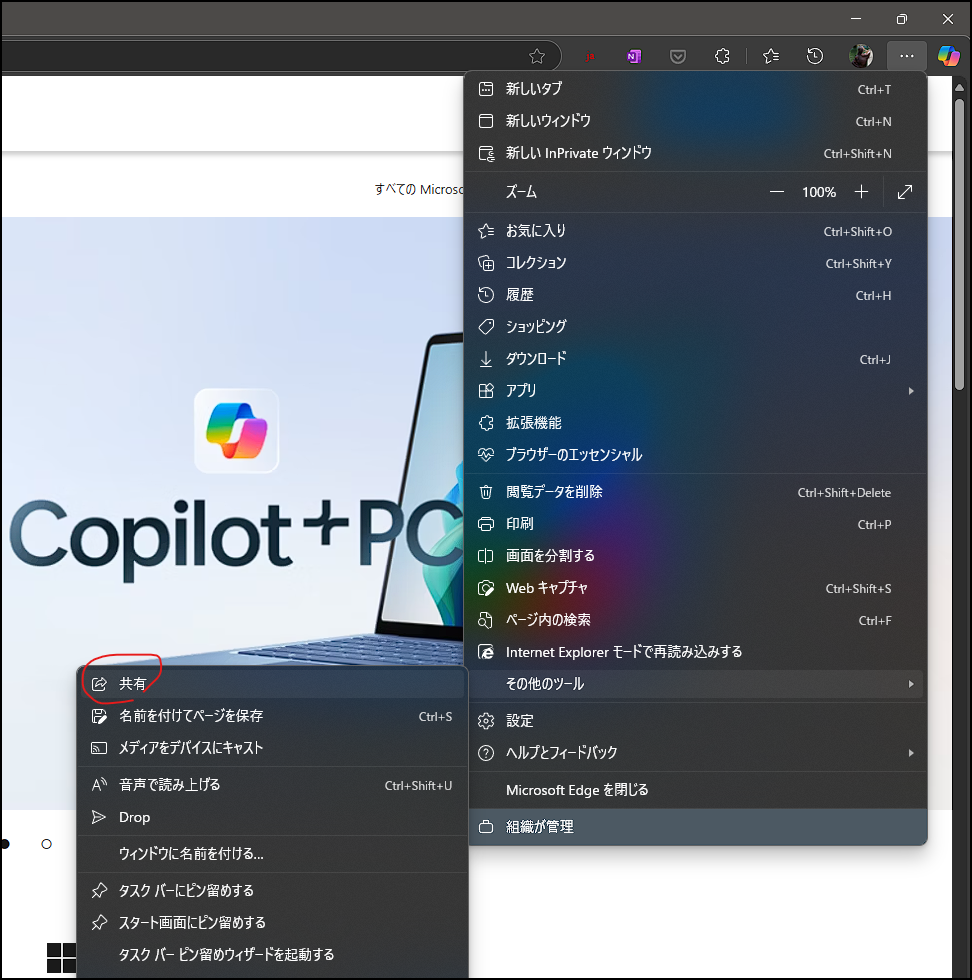Click the Copilot logo on the page banner
Screen dimensions: 972x980
[236, 431]
